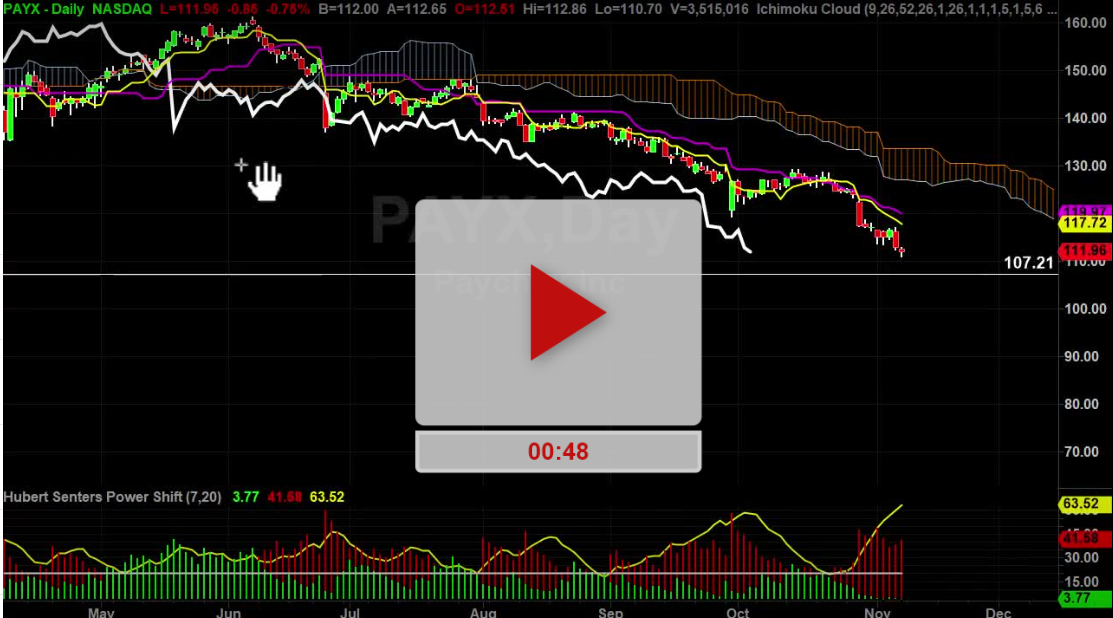Click the Jun label on time axis
The image size is (1113, 618).
tap(229, 610)
